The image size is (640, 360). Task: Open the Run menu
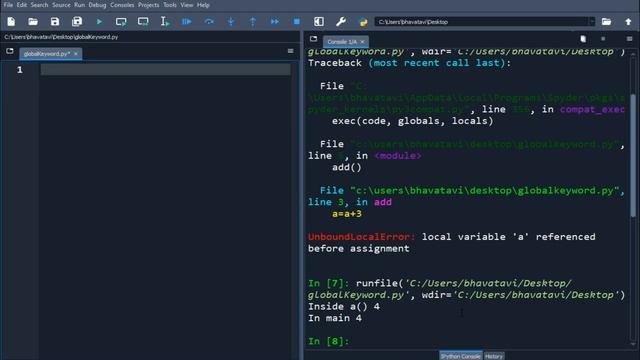[x=79, y=5]
